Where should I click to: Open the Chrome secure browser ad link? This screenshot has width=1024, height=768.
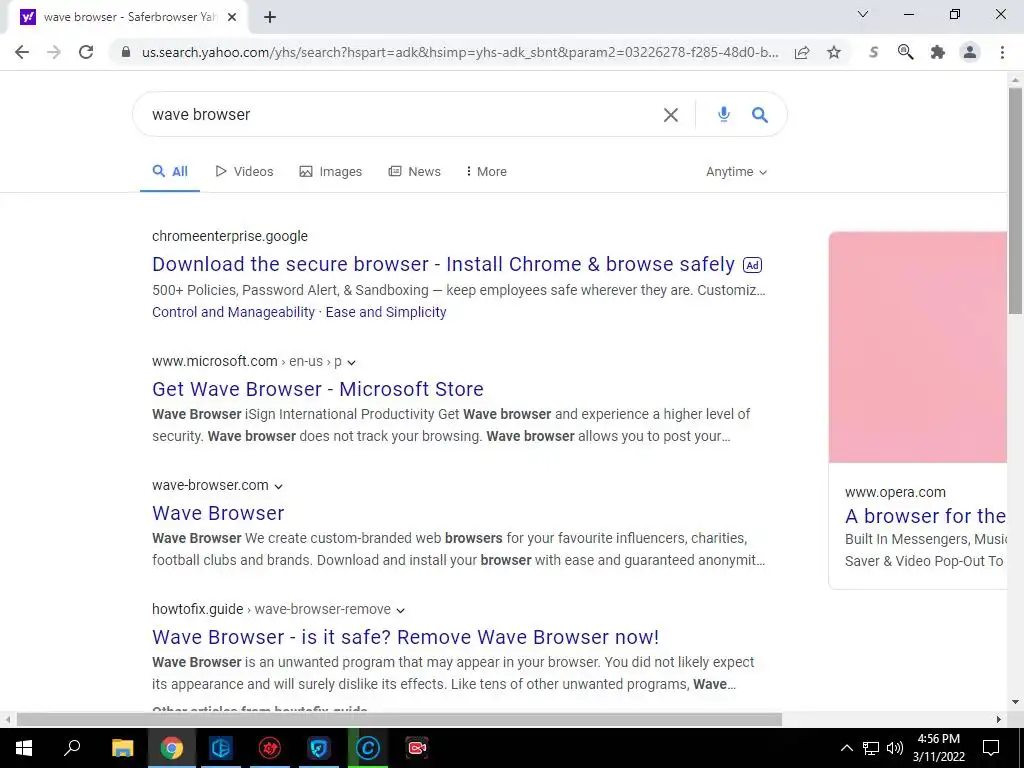443,264
